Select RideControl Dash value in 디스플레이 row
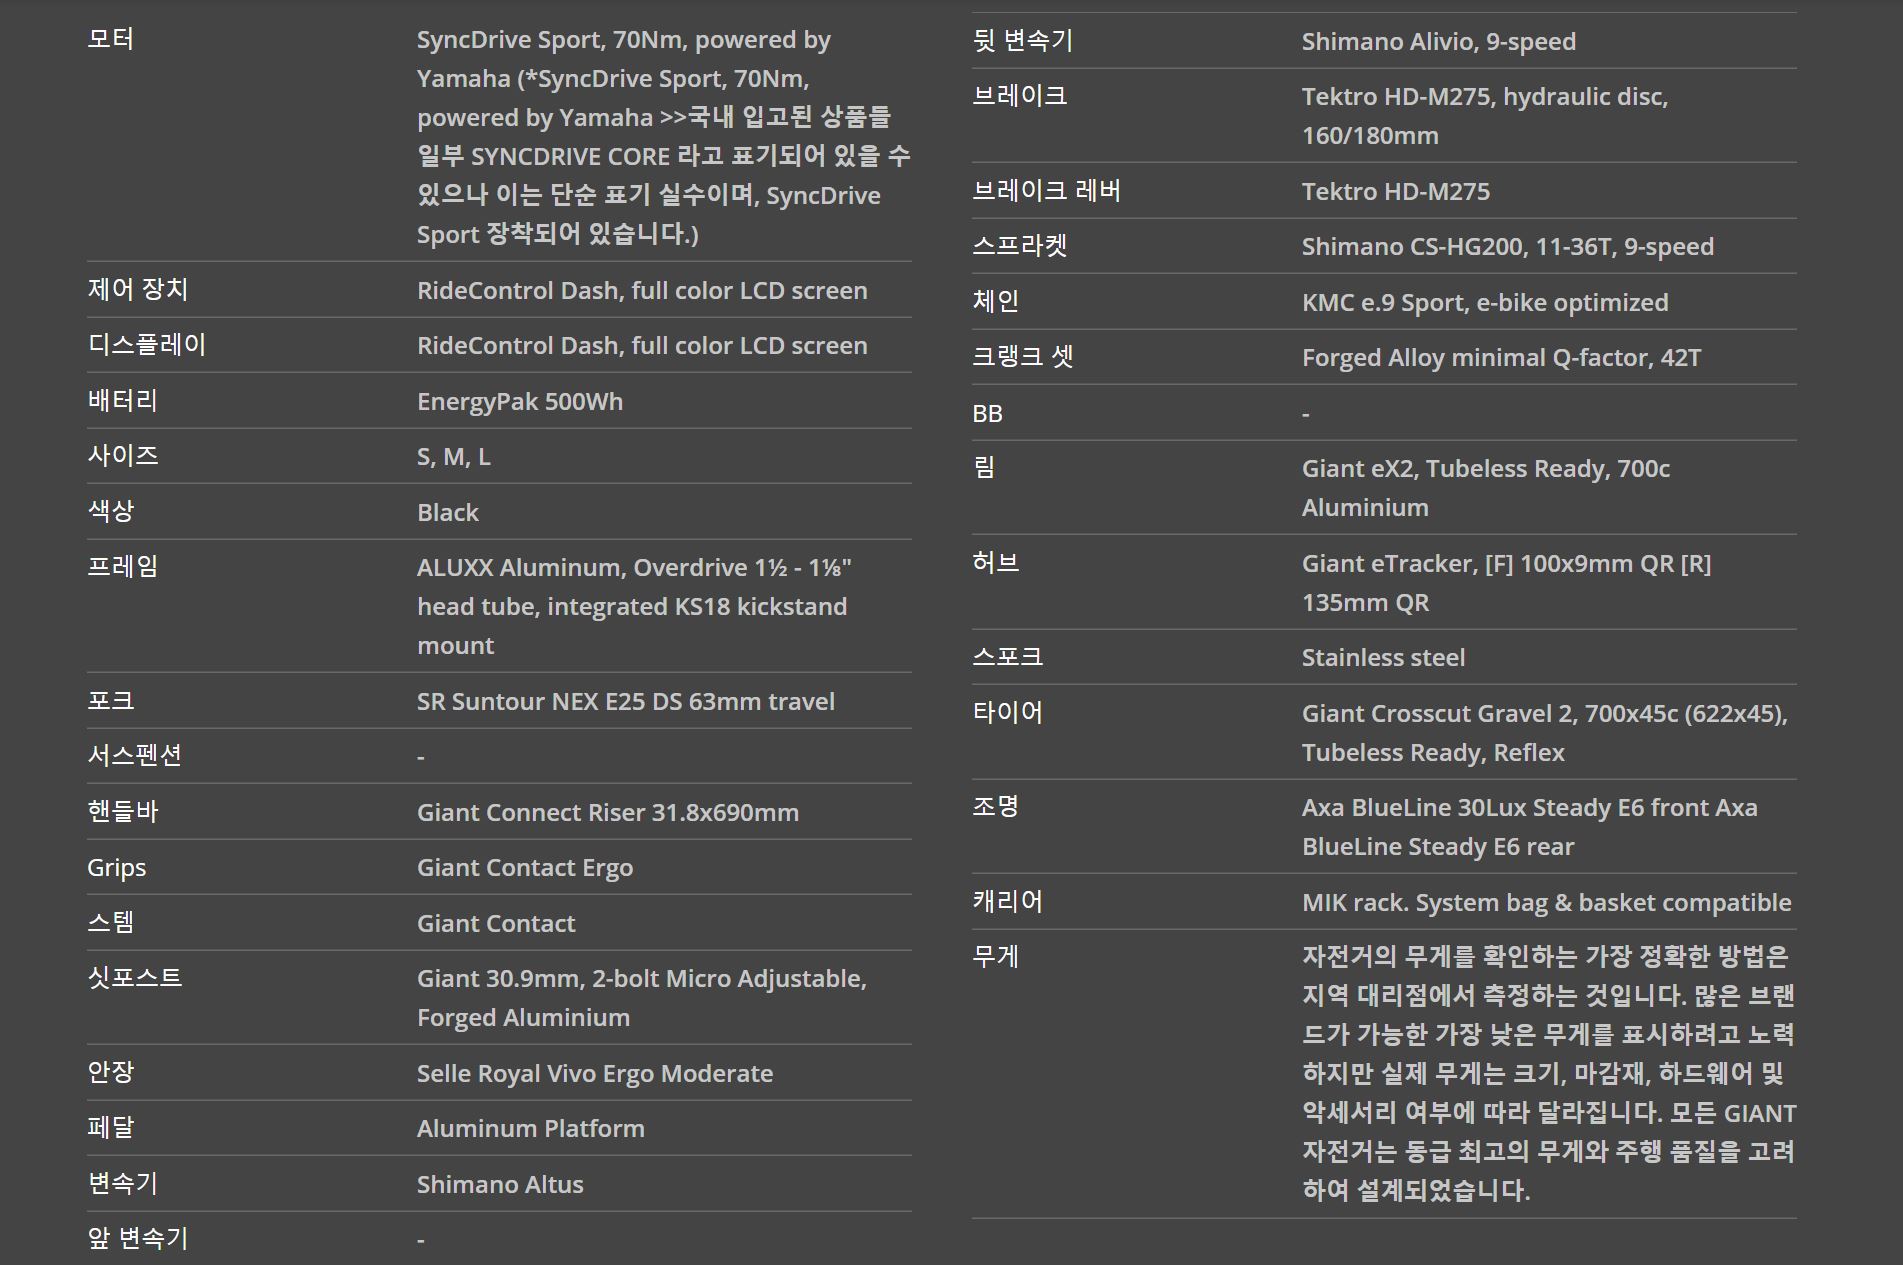 (642, 345)
